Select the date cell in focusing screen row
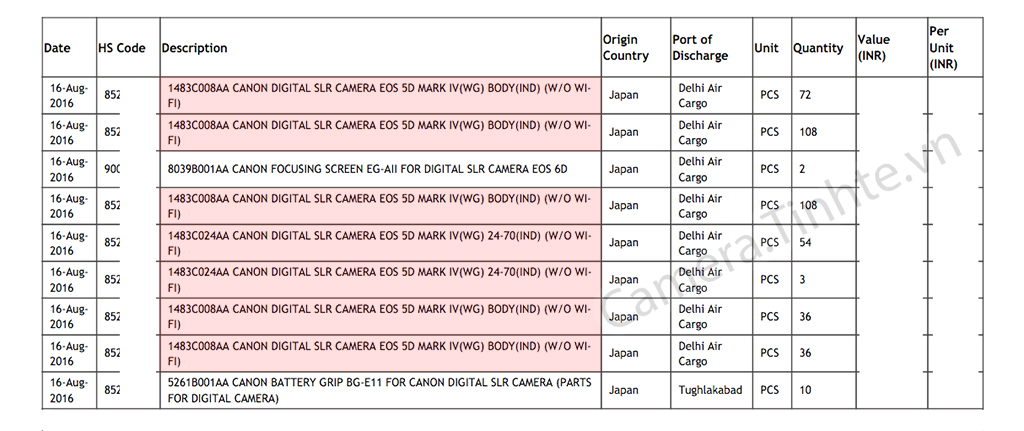 (x=69, y=168)
